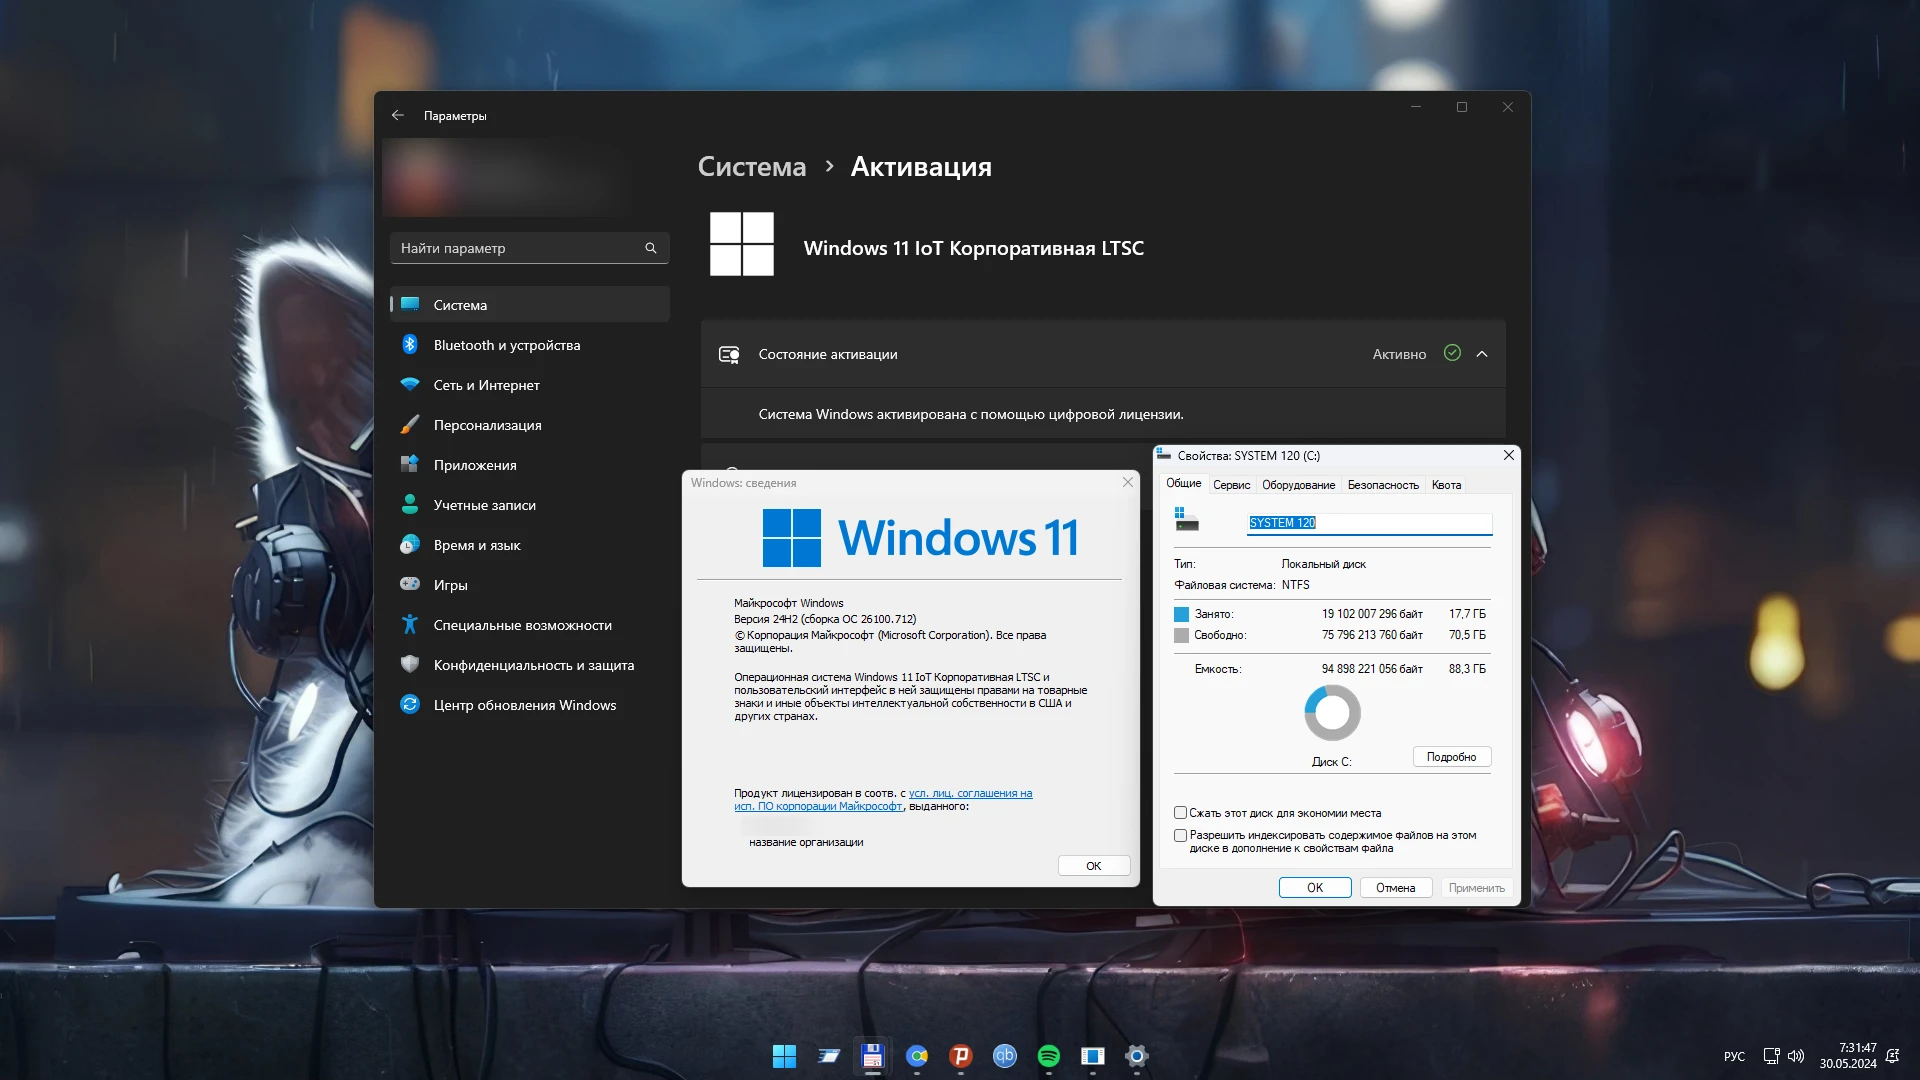Open the Microsoft license terms link
The image size is (1920, 1080).
[x=970, y=794]
